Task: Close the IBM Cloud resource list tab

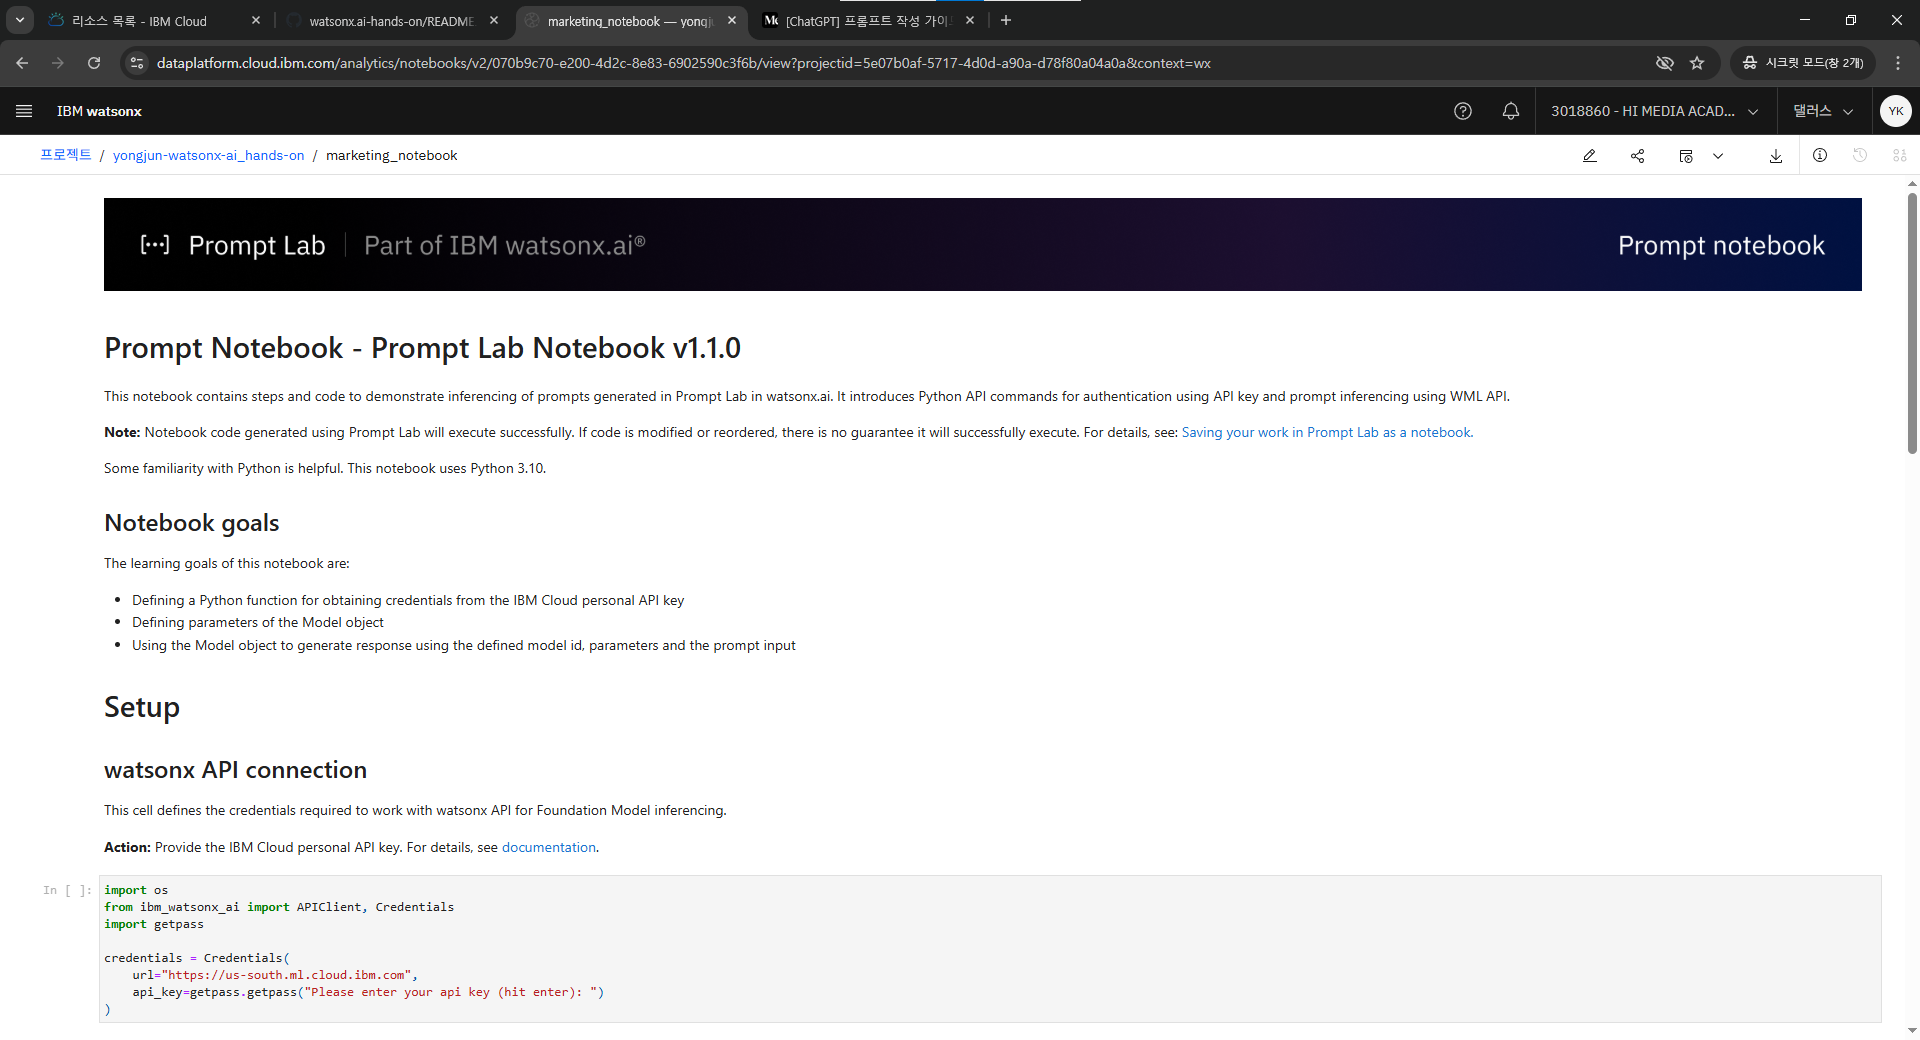Action: 256,20
